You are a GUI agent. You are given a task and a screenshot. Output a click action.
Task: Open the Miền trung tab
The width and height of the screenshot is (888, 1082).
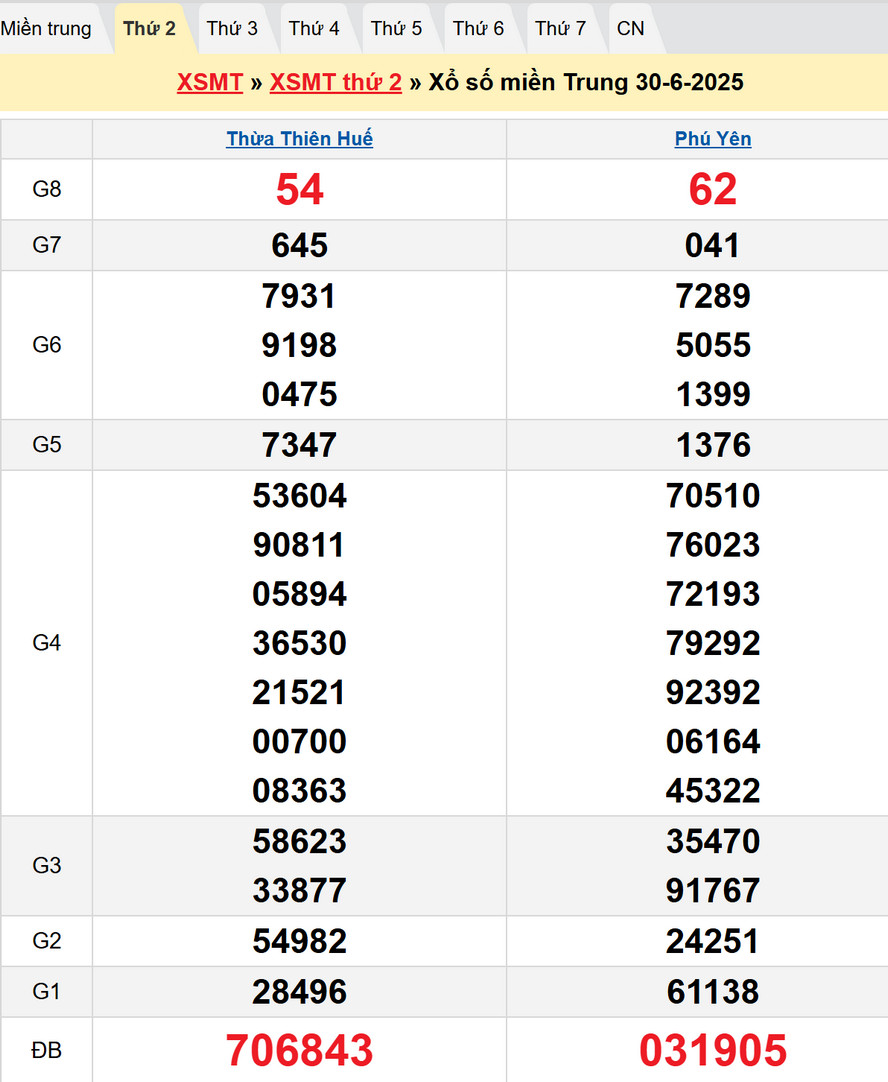46,28
